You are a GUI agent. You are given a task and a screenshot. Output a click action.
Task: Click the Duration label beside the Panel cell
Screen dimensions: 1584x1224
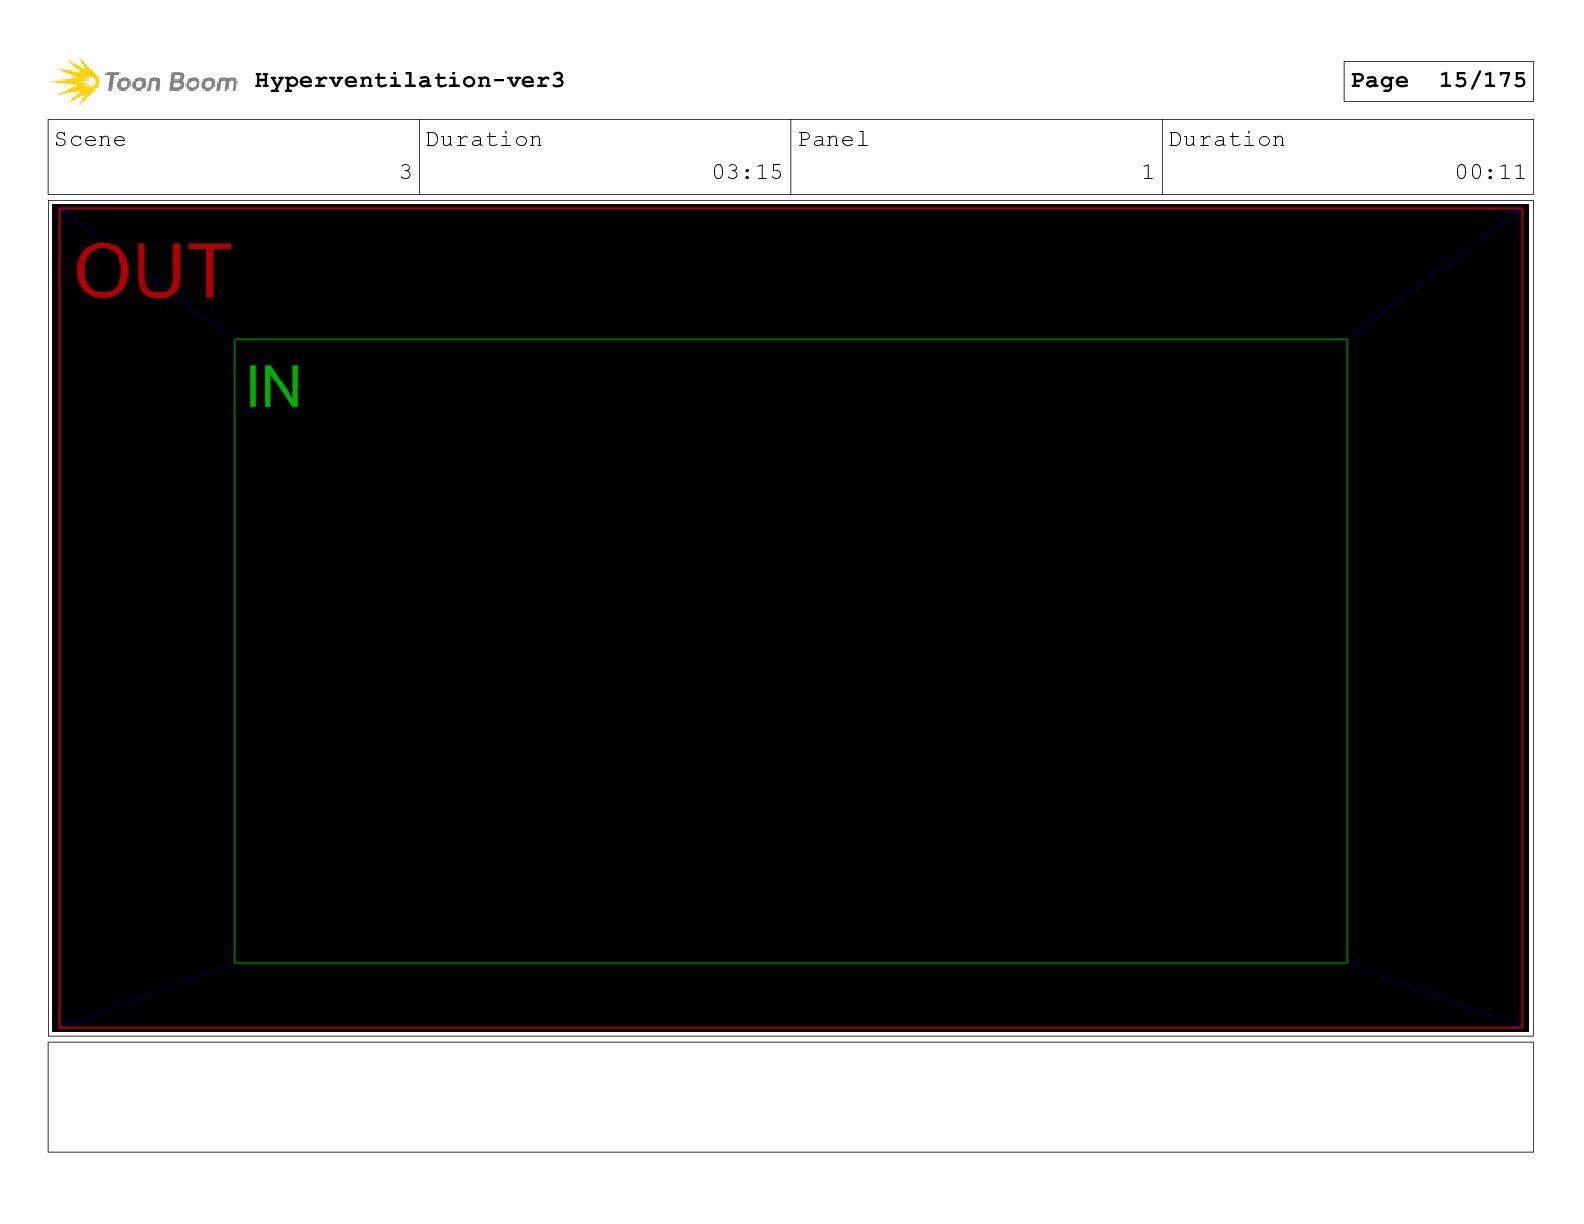click(x=1227, y=139)
